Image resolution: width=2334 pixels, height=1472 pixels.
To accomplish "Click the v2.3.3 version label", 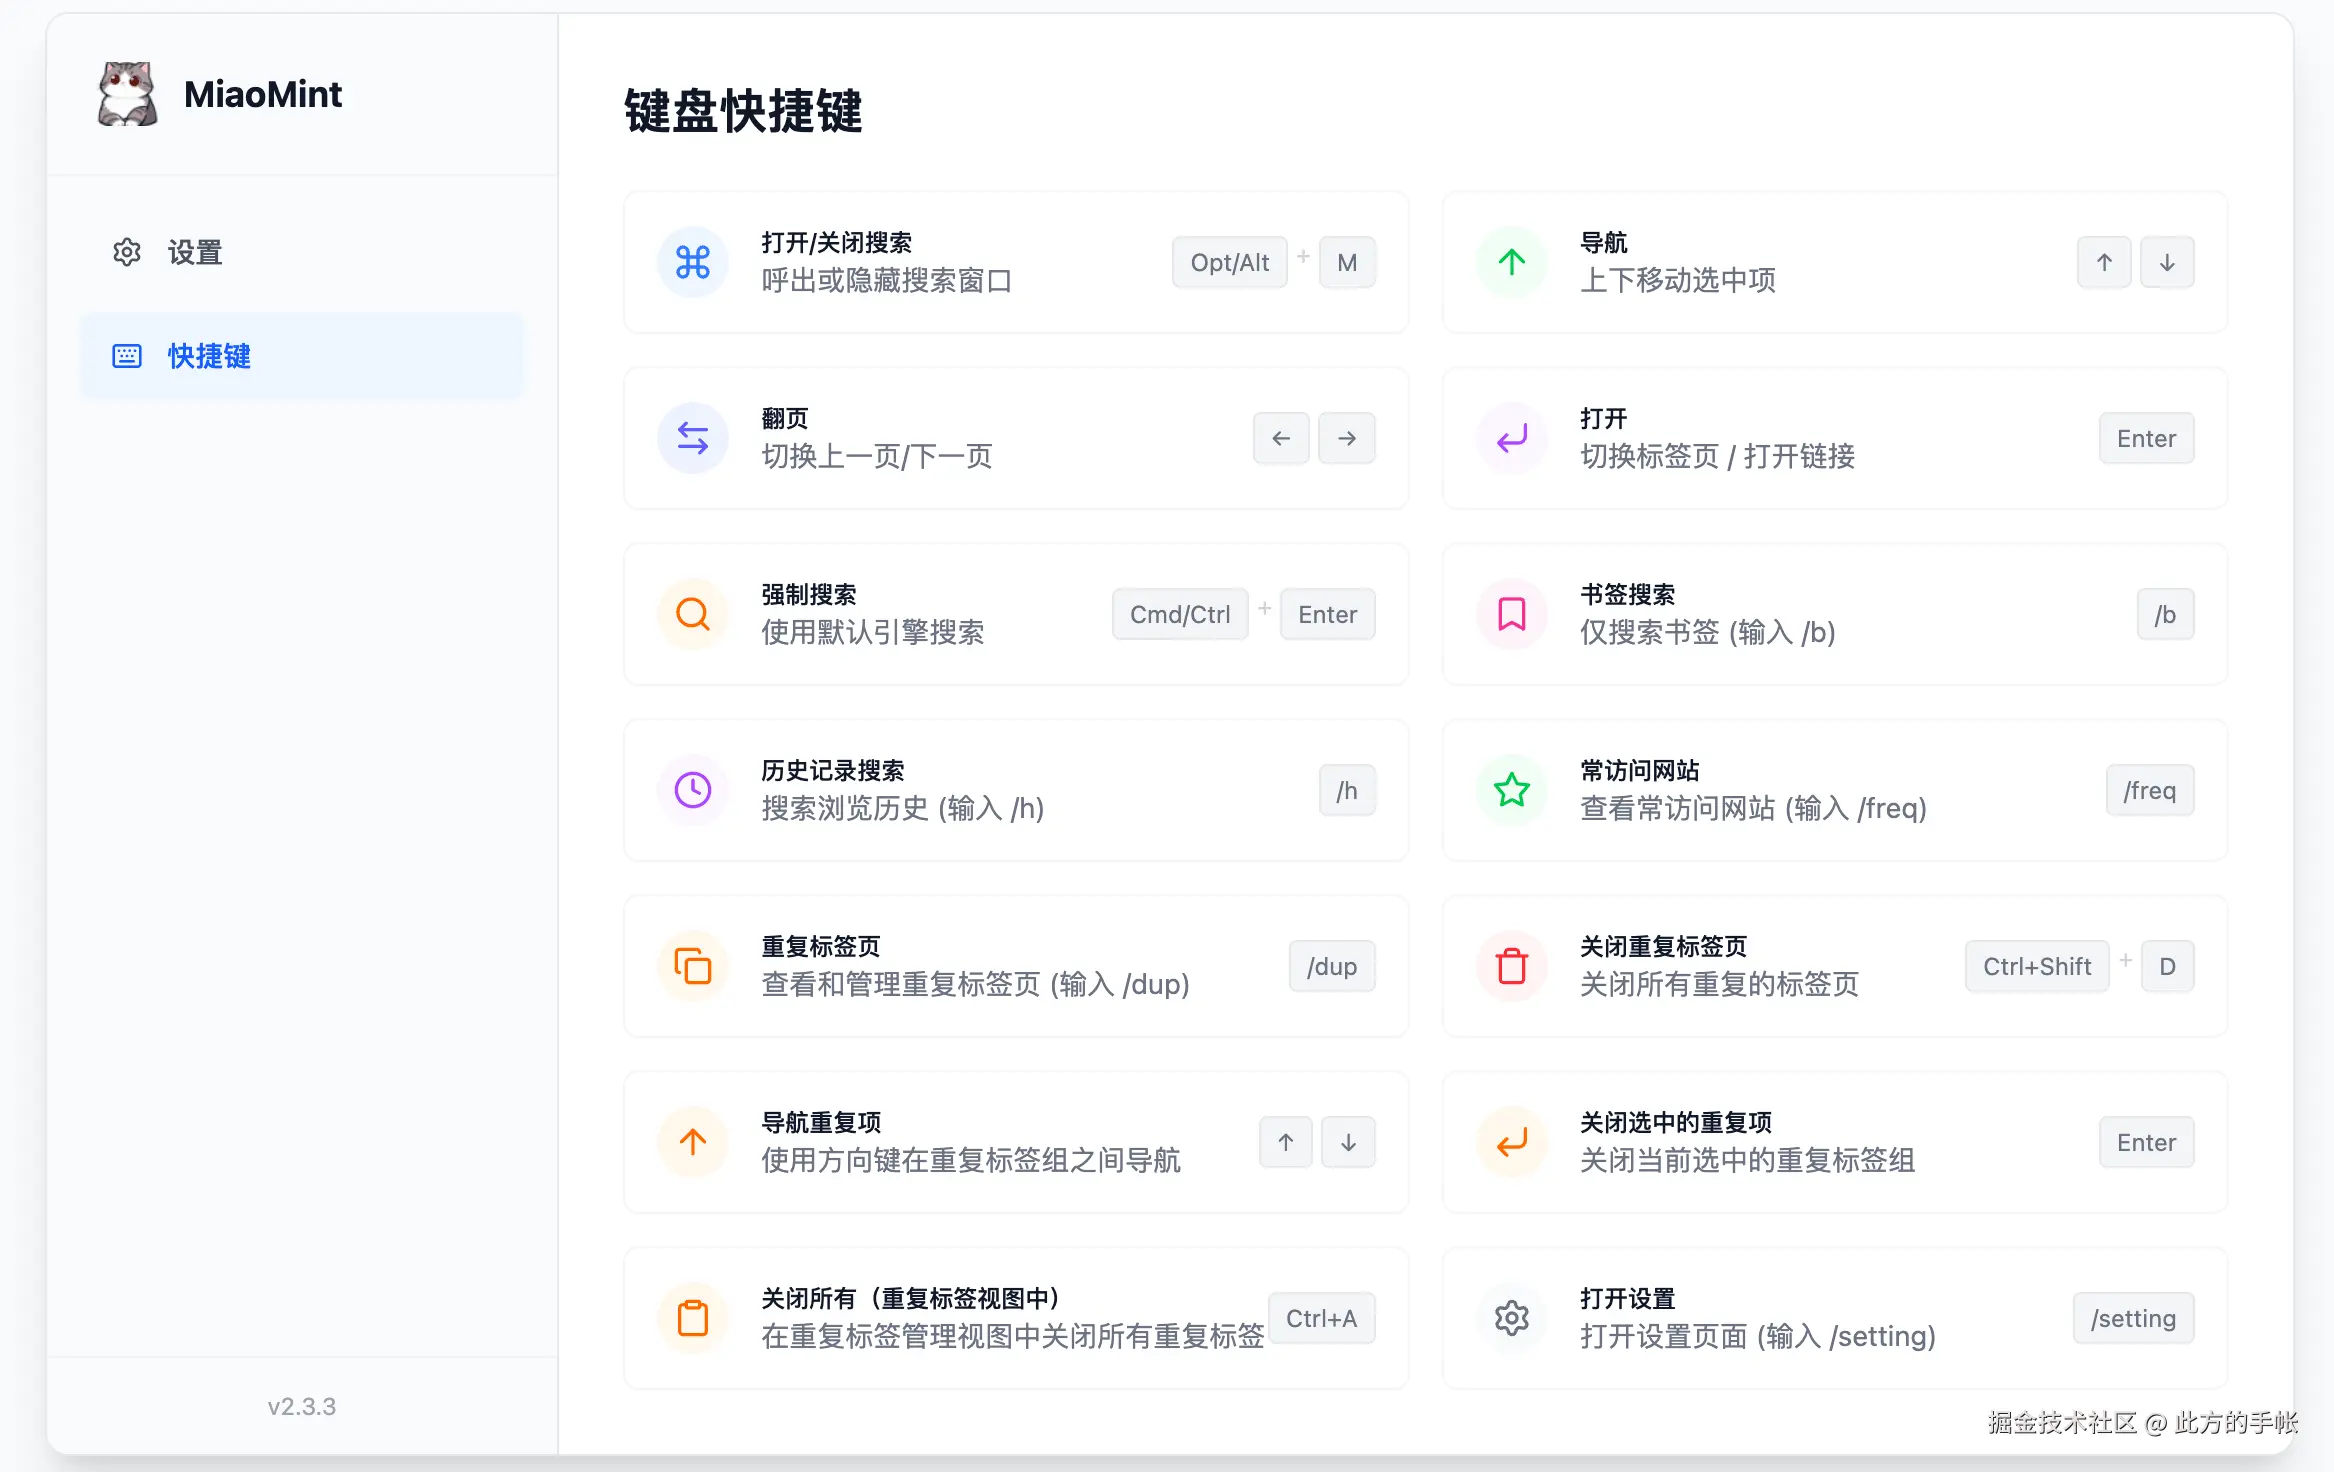I will pyautogui.click(x=301, y=1406).
